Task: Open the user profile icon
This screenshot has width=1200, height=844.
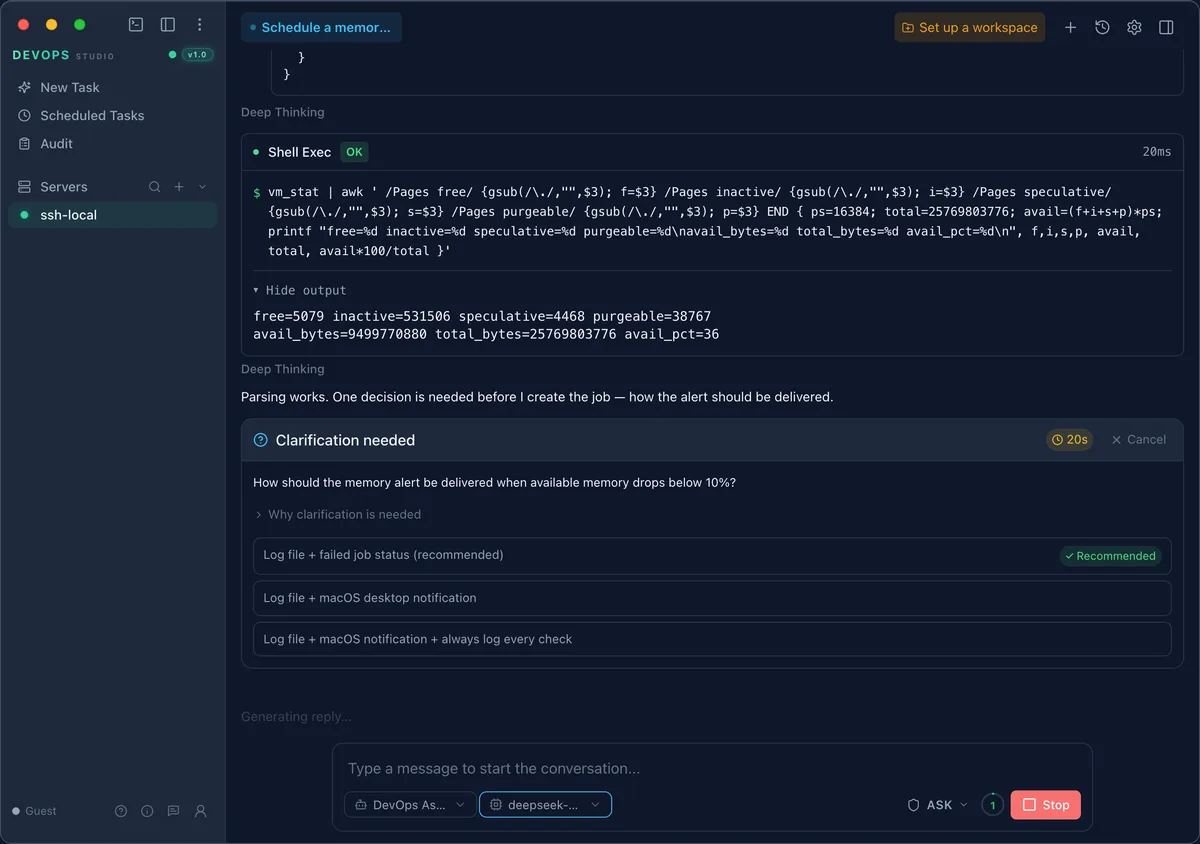Action: pyautogui.click(x=200, y=811)
